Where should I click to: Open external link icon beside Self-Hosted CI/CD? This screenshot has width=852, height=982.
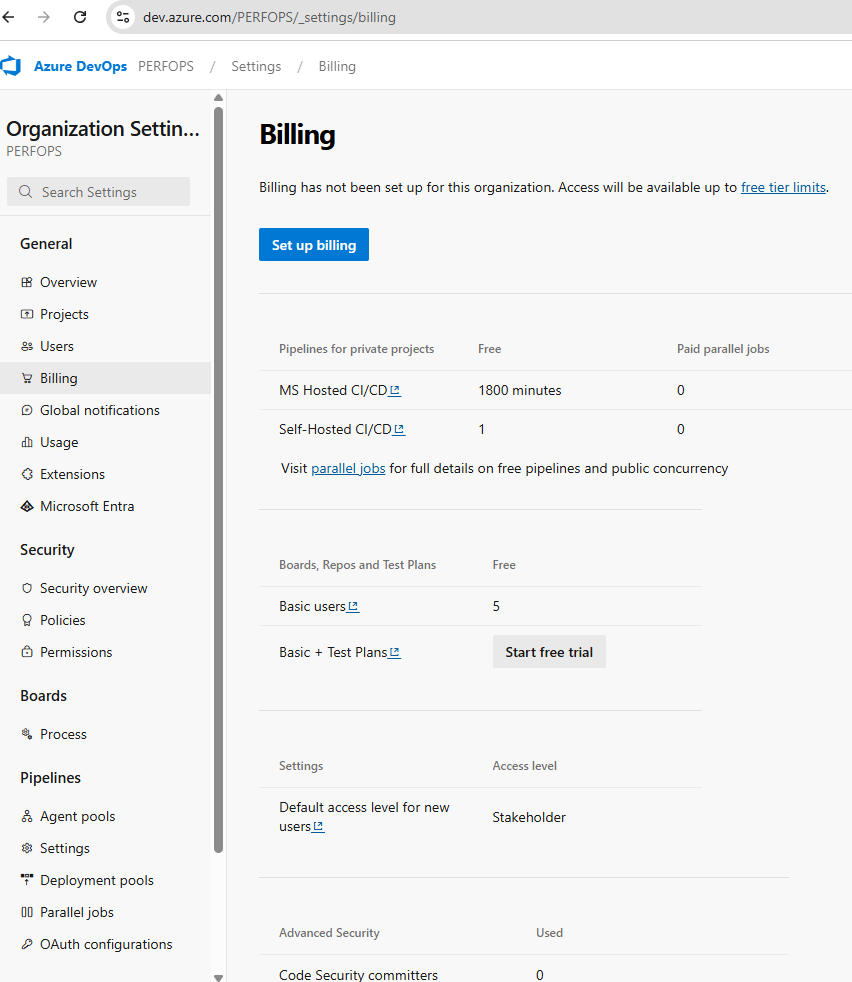pyautogui.click(x=399, y=429)
